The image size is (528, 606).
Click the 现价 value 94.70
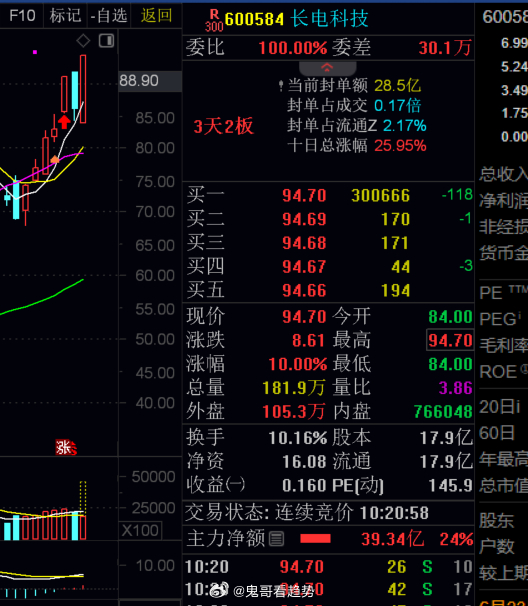point(304,317)
